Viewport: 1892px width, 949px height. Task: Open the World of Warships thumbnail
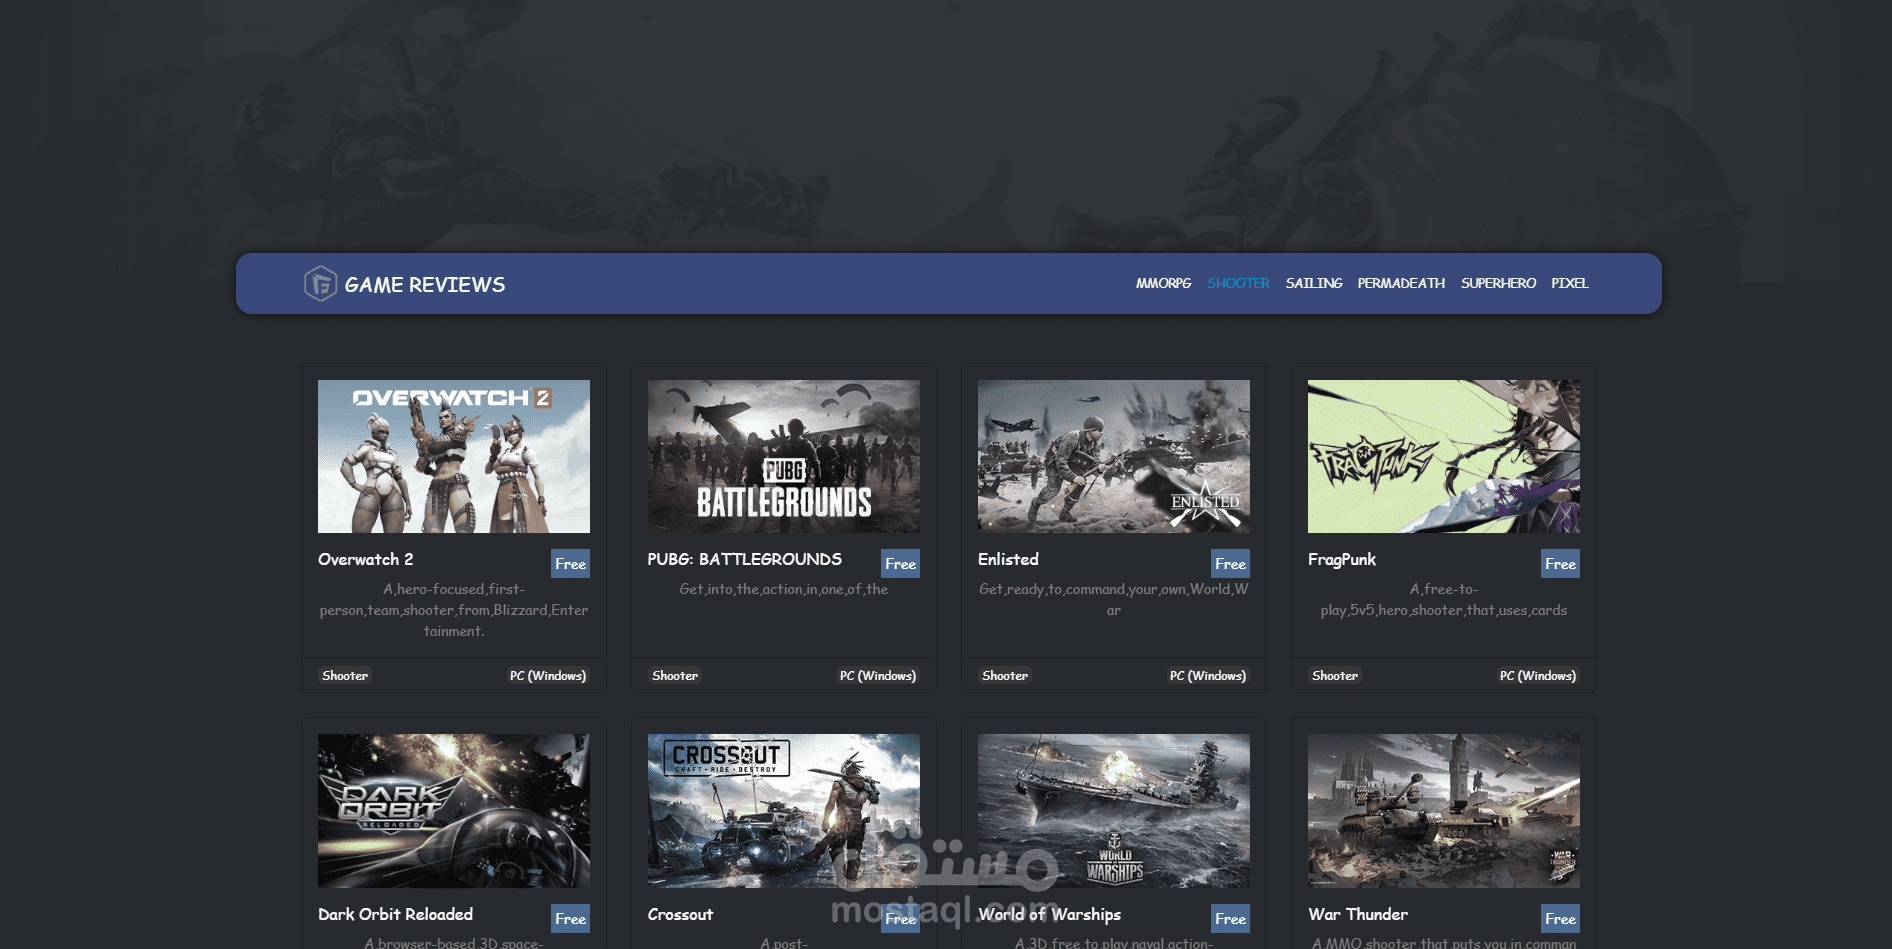(1114, 811)
